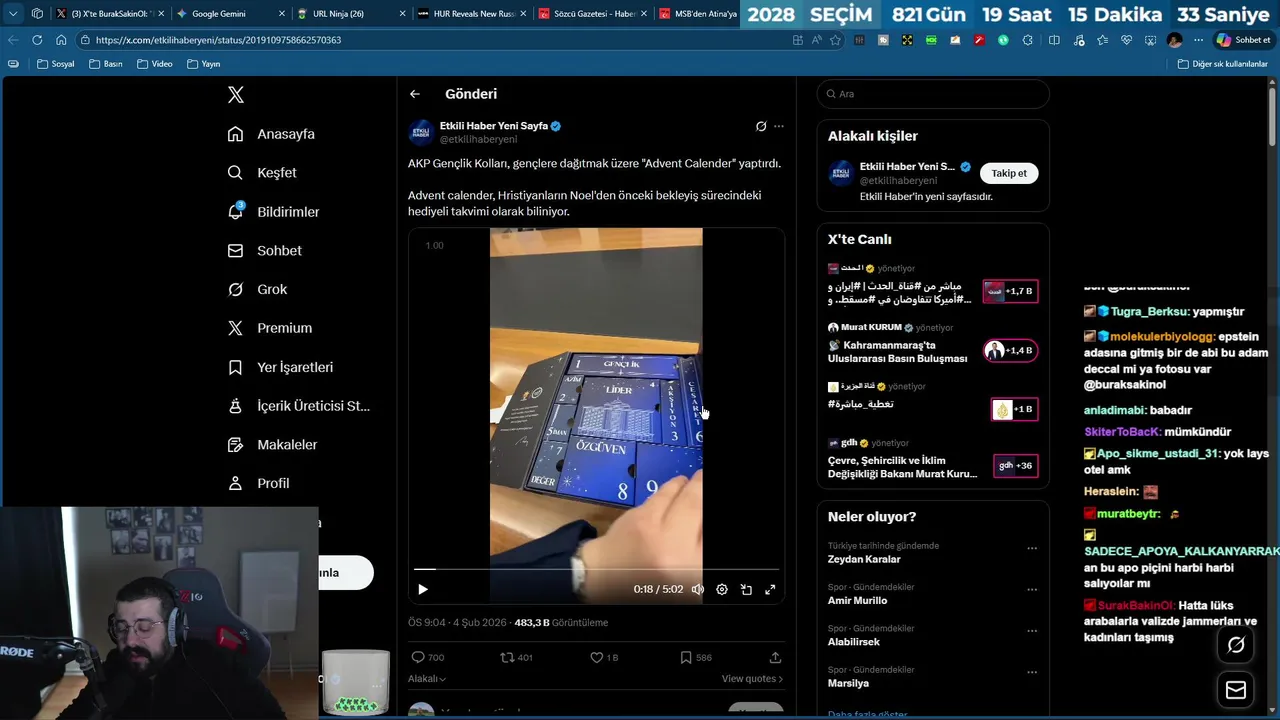1280x720 pixels.
Task: Open Keşfet in the sidebar
Action: 262,173
